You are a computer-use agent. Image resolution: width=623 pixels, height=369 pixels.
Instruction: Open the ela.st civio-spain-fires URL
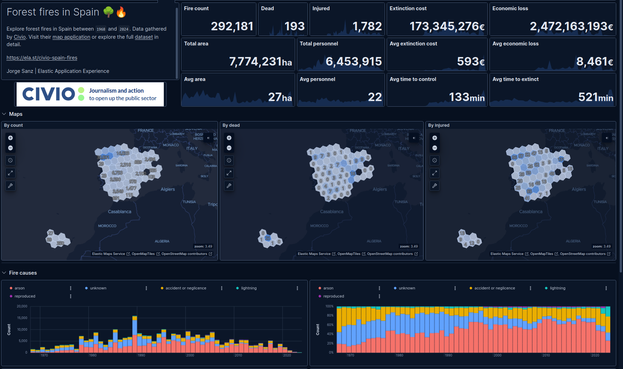42,58
